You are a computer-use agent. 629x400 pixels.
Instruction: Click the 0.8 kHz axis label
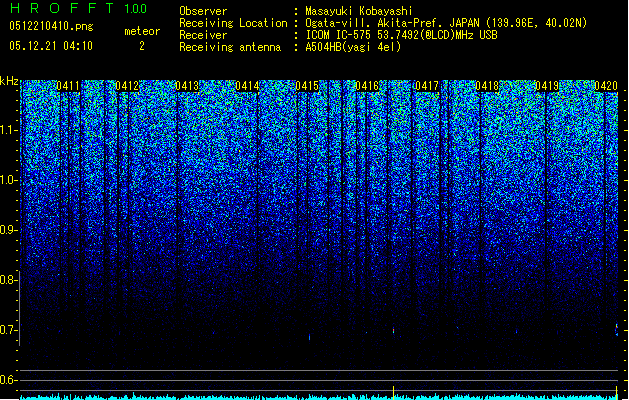tap(7, 280)
